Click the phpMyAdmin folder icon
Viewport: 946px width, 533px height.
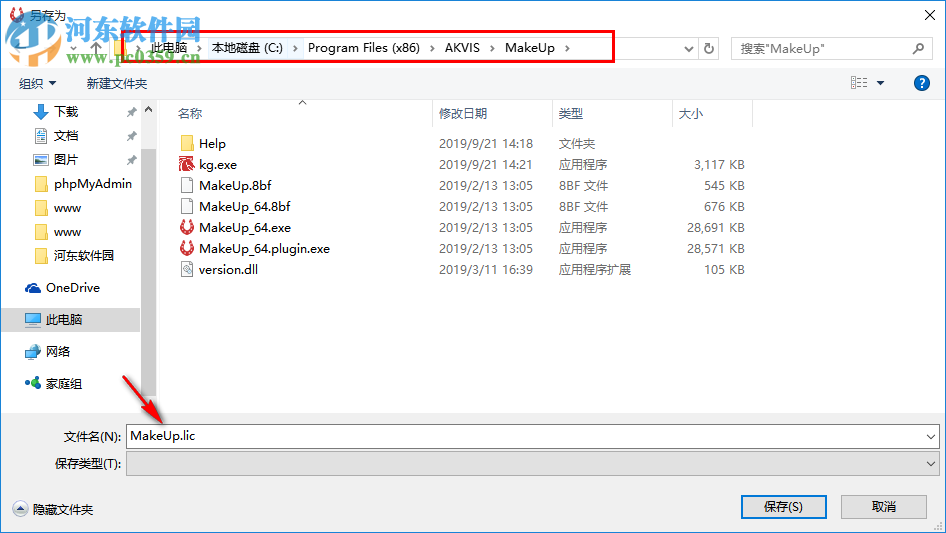(x=41, y=184)
